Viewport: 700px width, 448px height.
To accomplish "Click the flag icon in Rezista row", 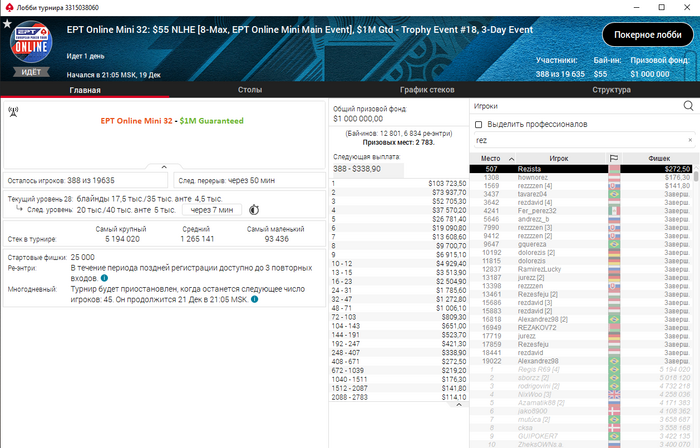I will [614, 169].
